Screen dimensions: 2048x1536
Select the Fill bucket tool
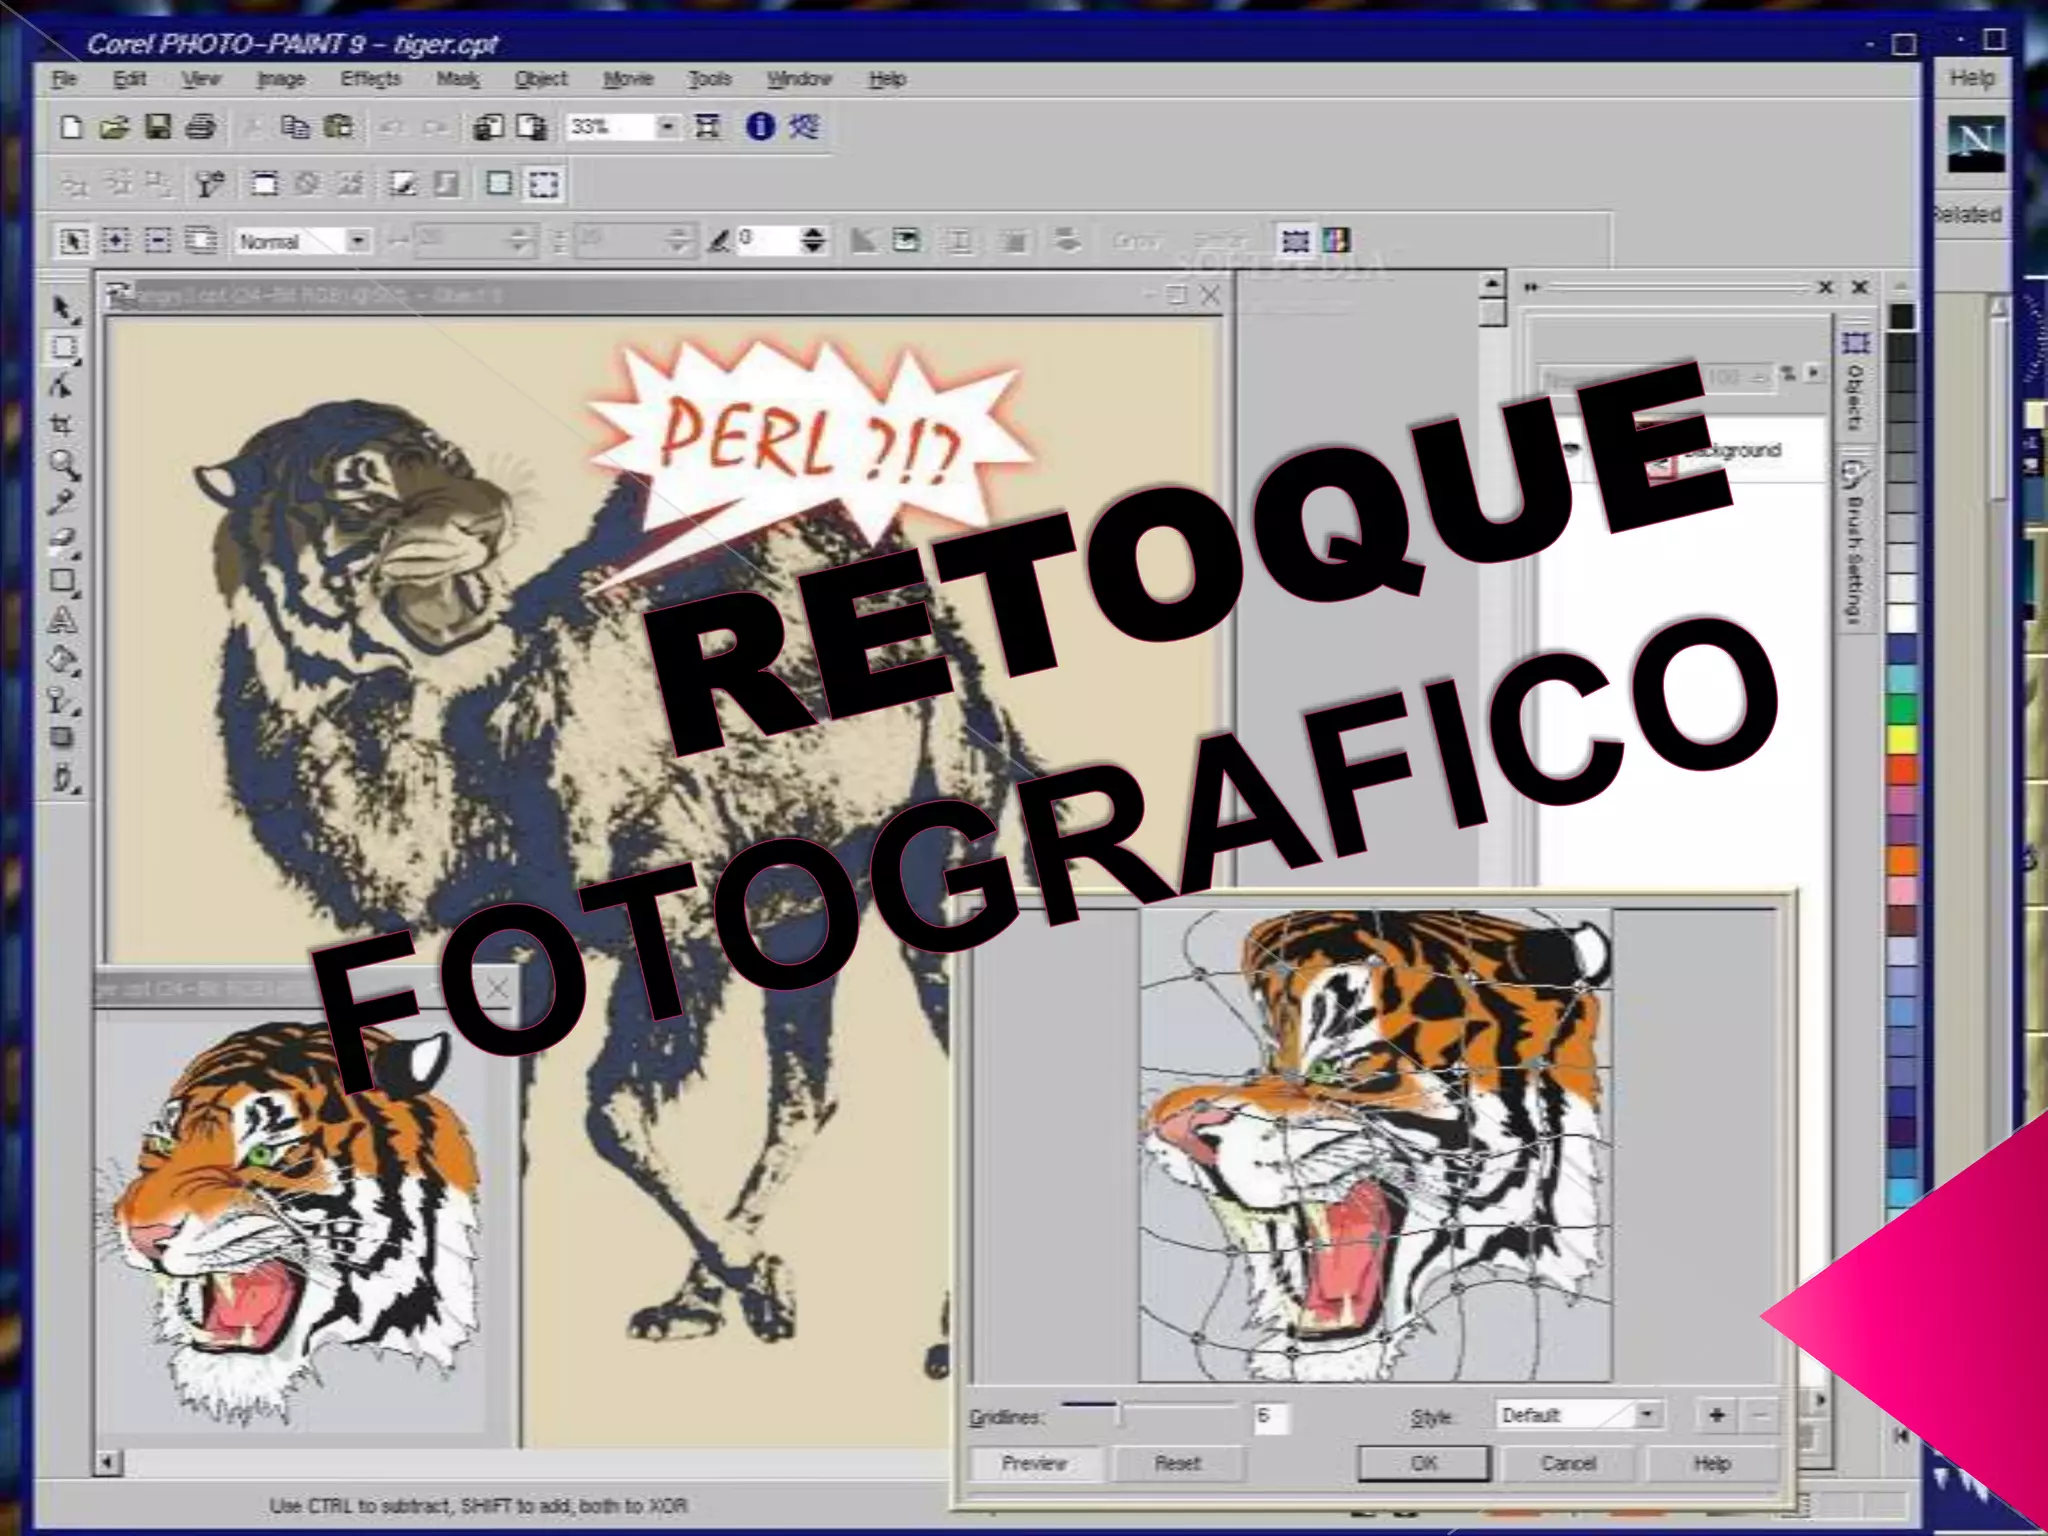pos(62,660)
